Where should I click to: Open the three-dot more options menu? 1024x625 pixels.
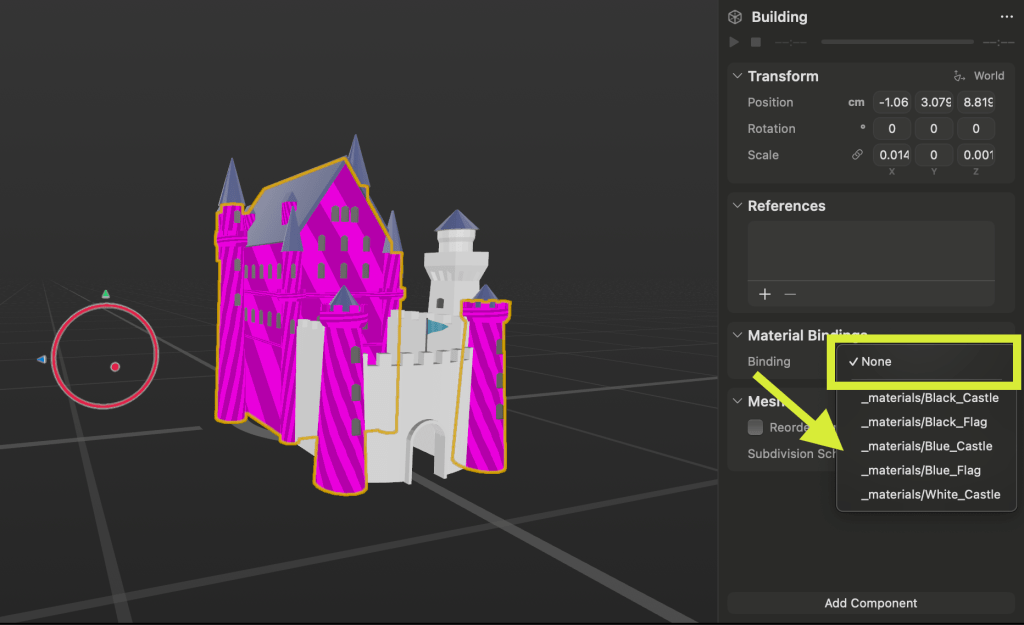click(x=1006, y=17)
